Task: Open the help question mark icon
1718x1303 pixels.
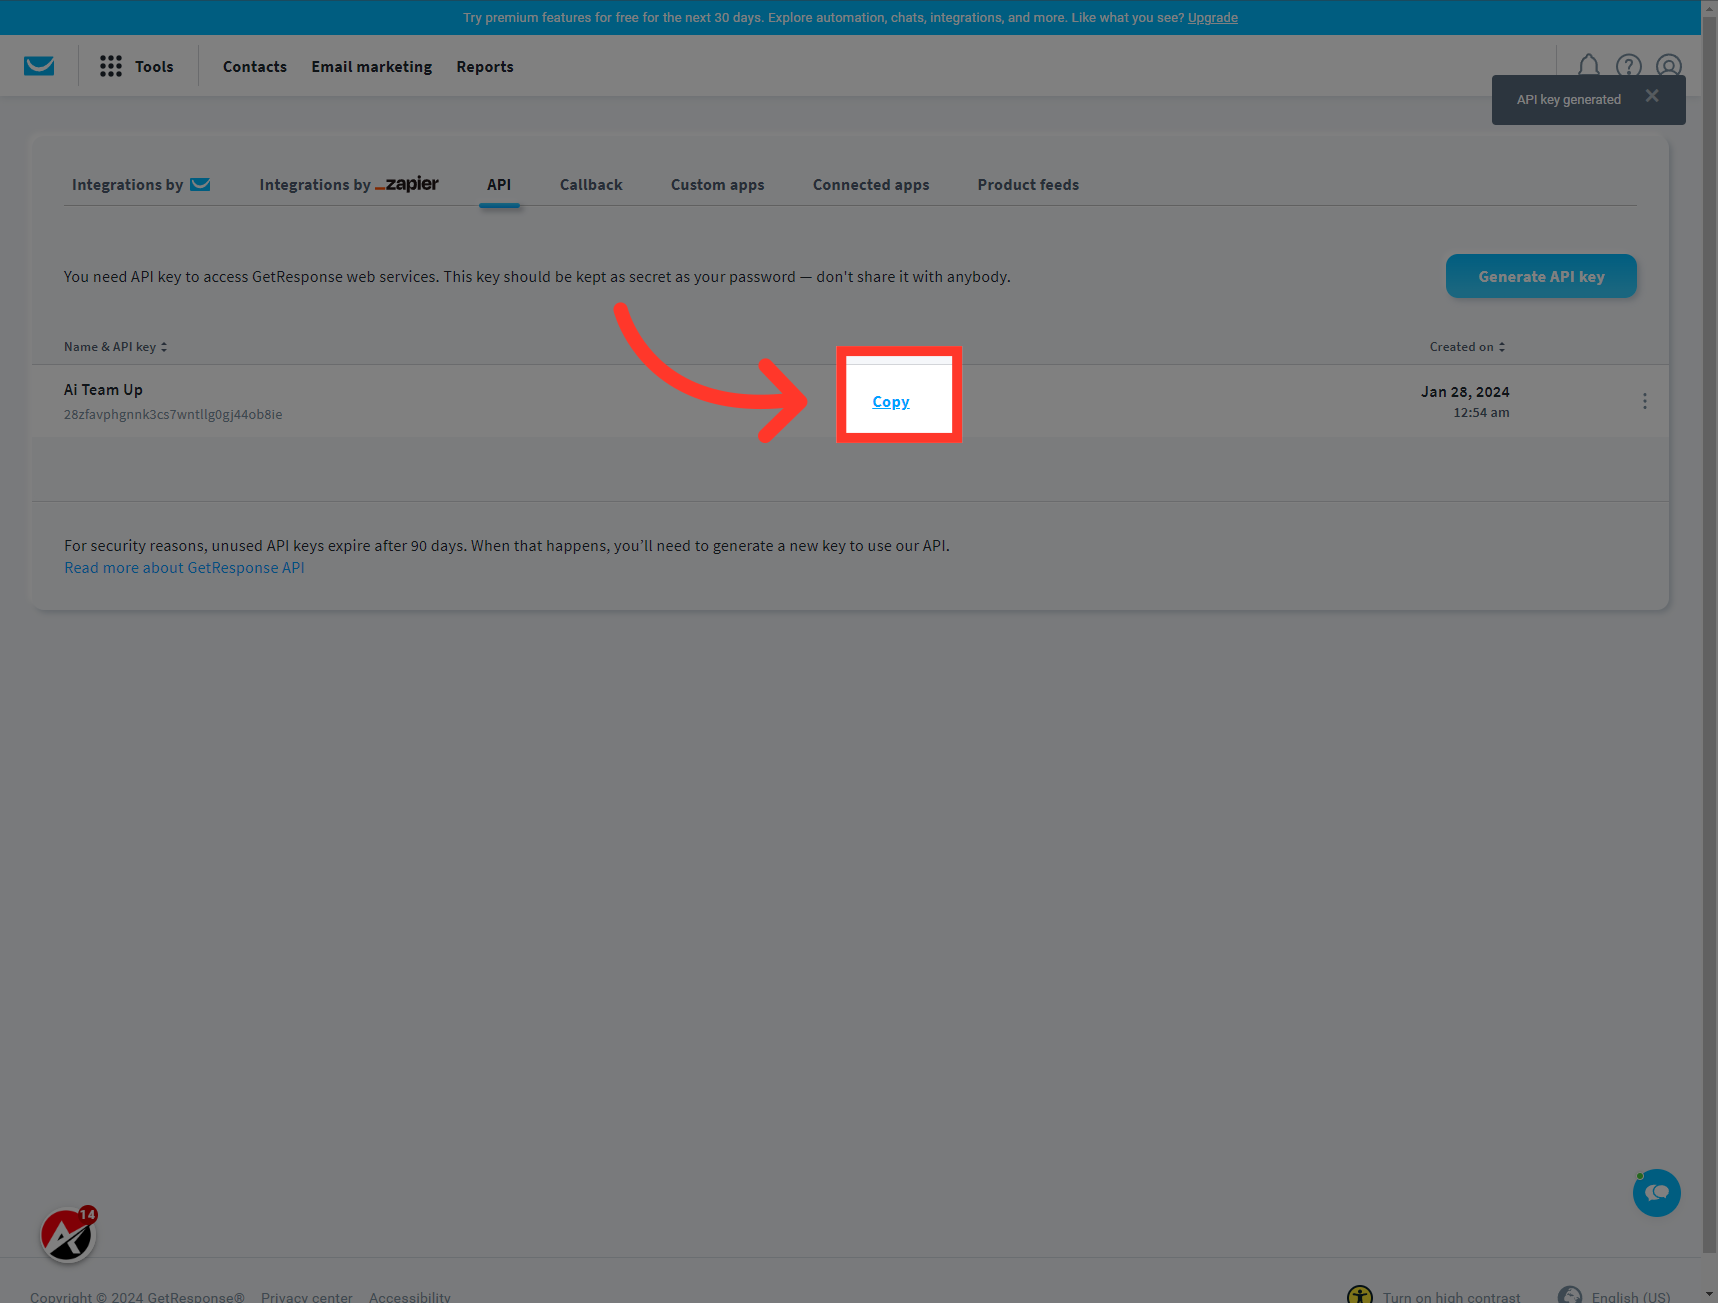Action: click(1629, 66)
